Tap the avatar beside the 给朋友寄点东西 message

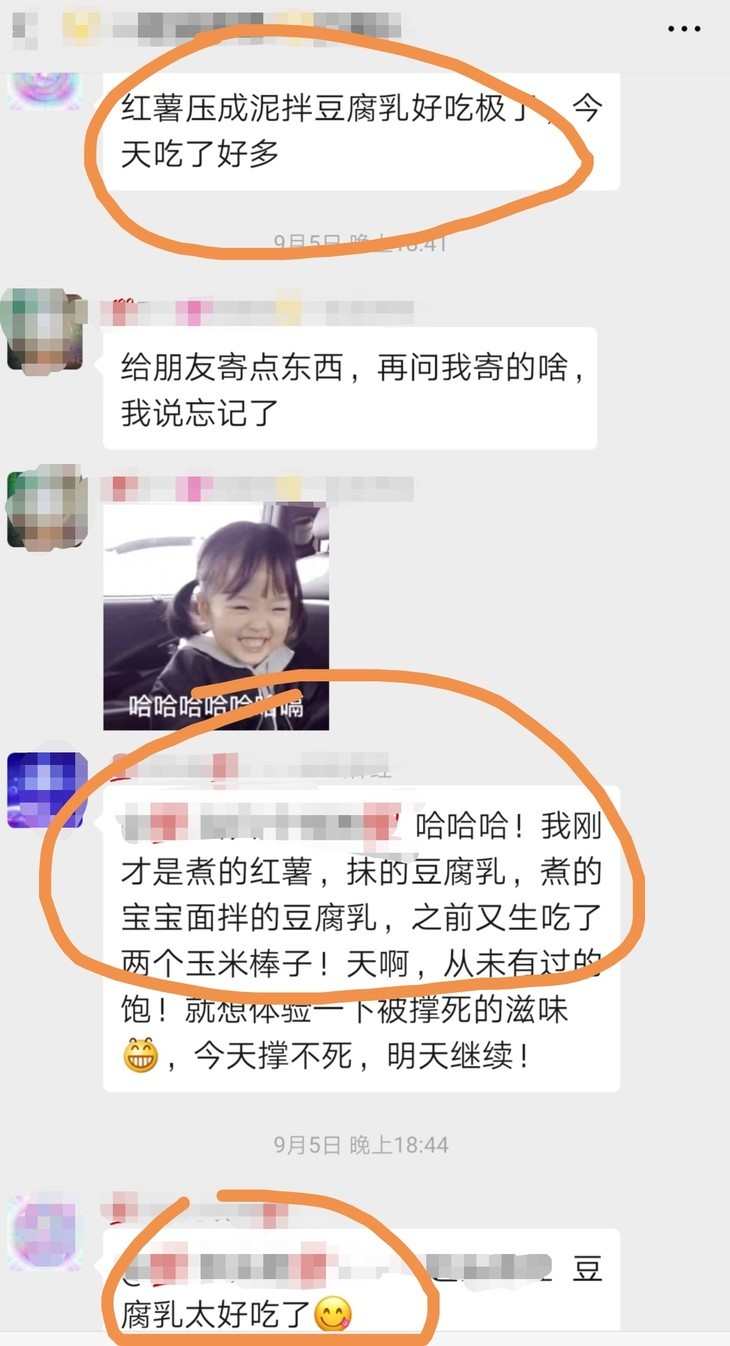click(46, 329)
